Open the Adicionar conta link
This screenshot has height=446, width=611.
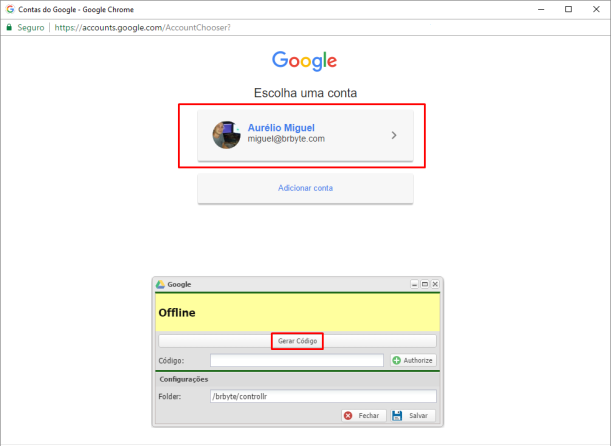pyautogui.click(x=305, y=188)
